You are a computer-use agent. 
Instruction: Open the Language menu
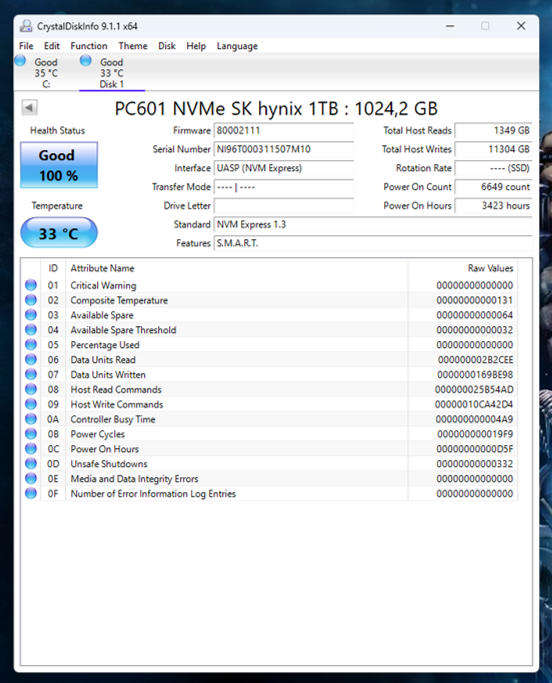tap(237, 46)
